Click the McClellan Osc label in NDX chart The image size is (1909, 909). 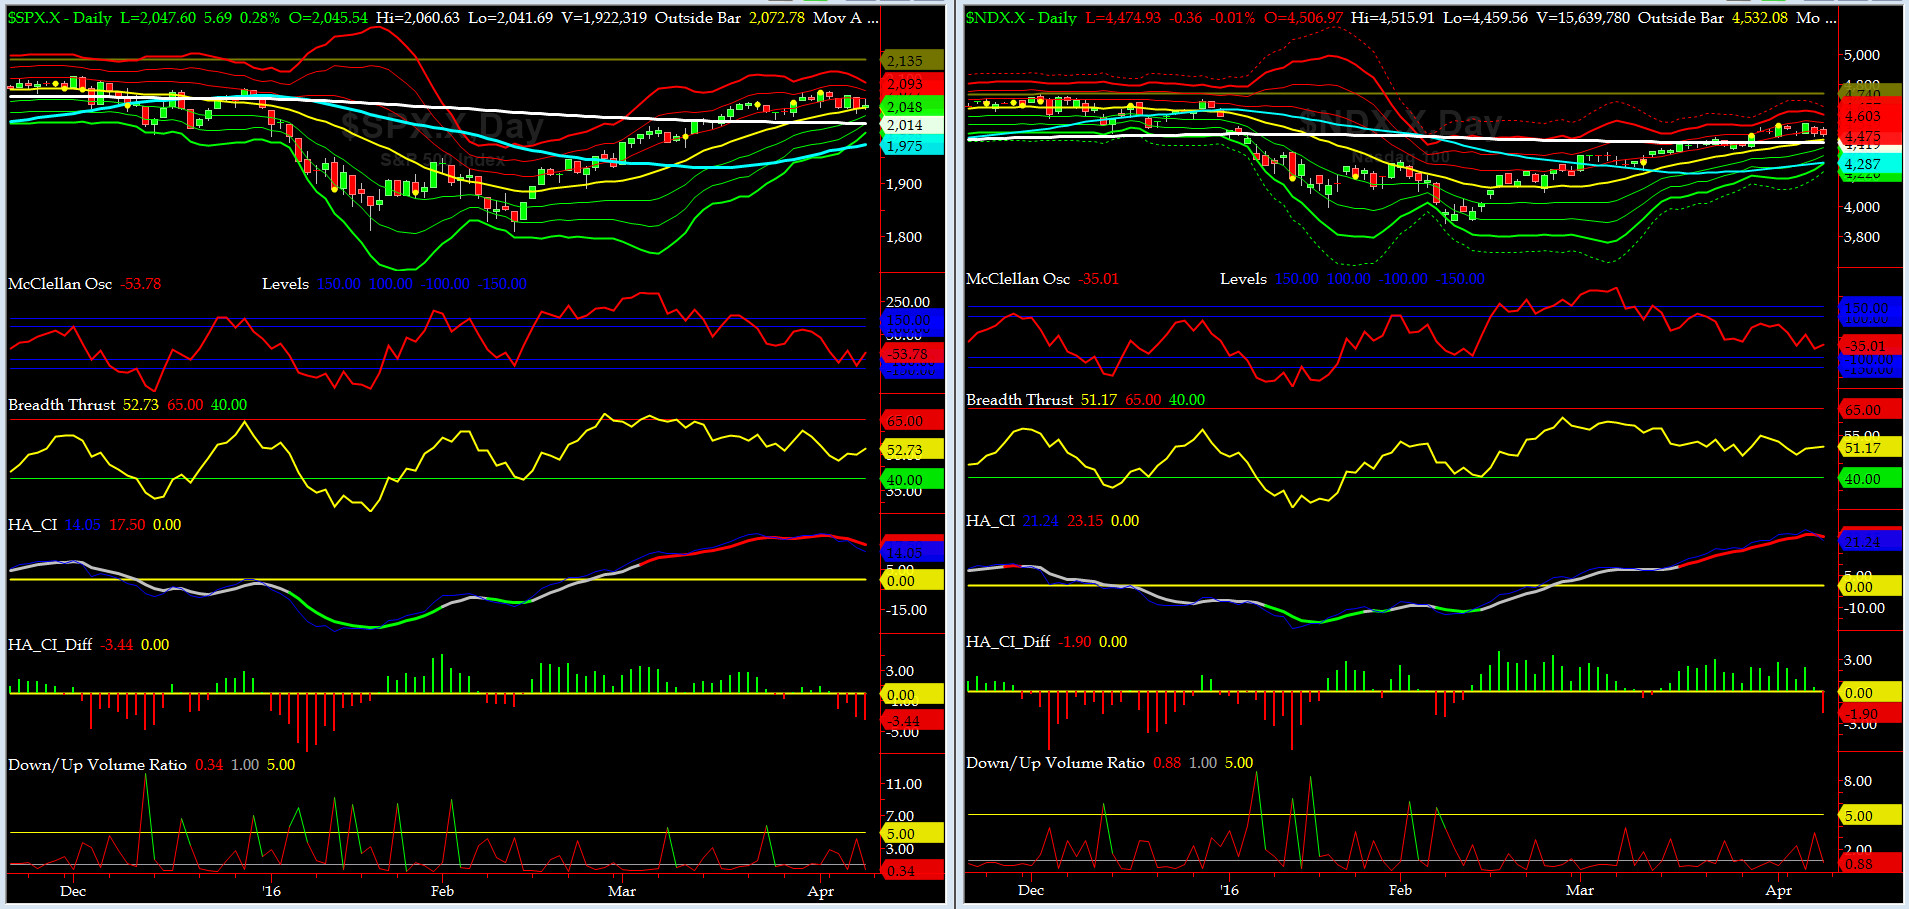point(1018,279)
